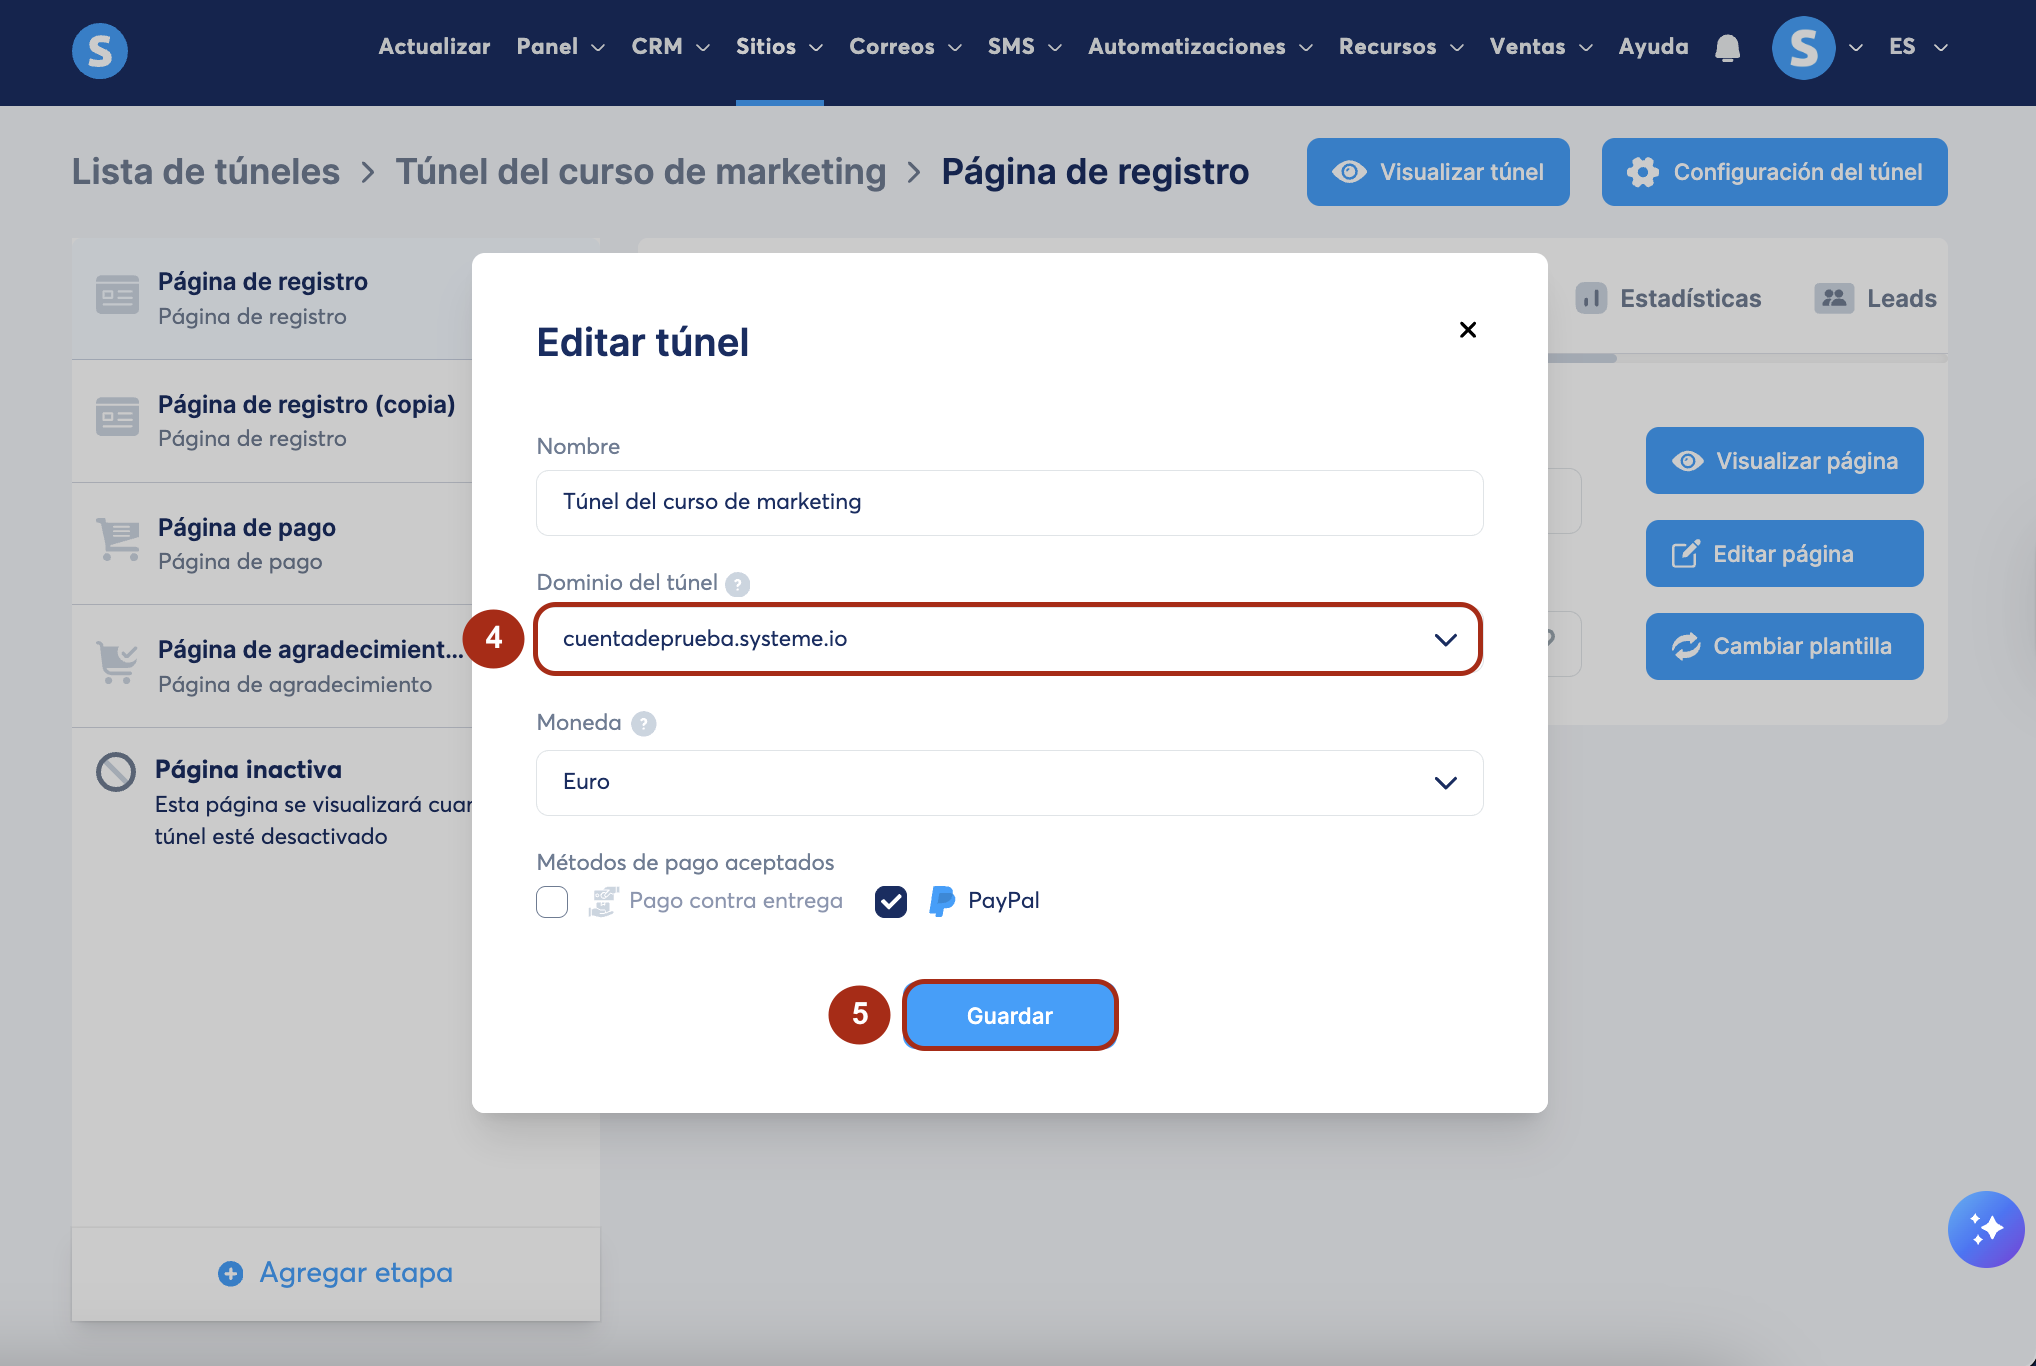Screen dimensions: 2036x1366
Task: Open the AI assistant sparkle button
Action: (x=1985, y=1229)
